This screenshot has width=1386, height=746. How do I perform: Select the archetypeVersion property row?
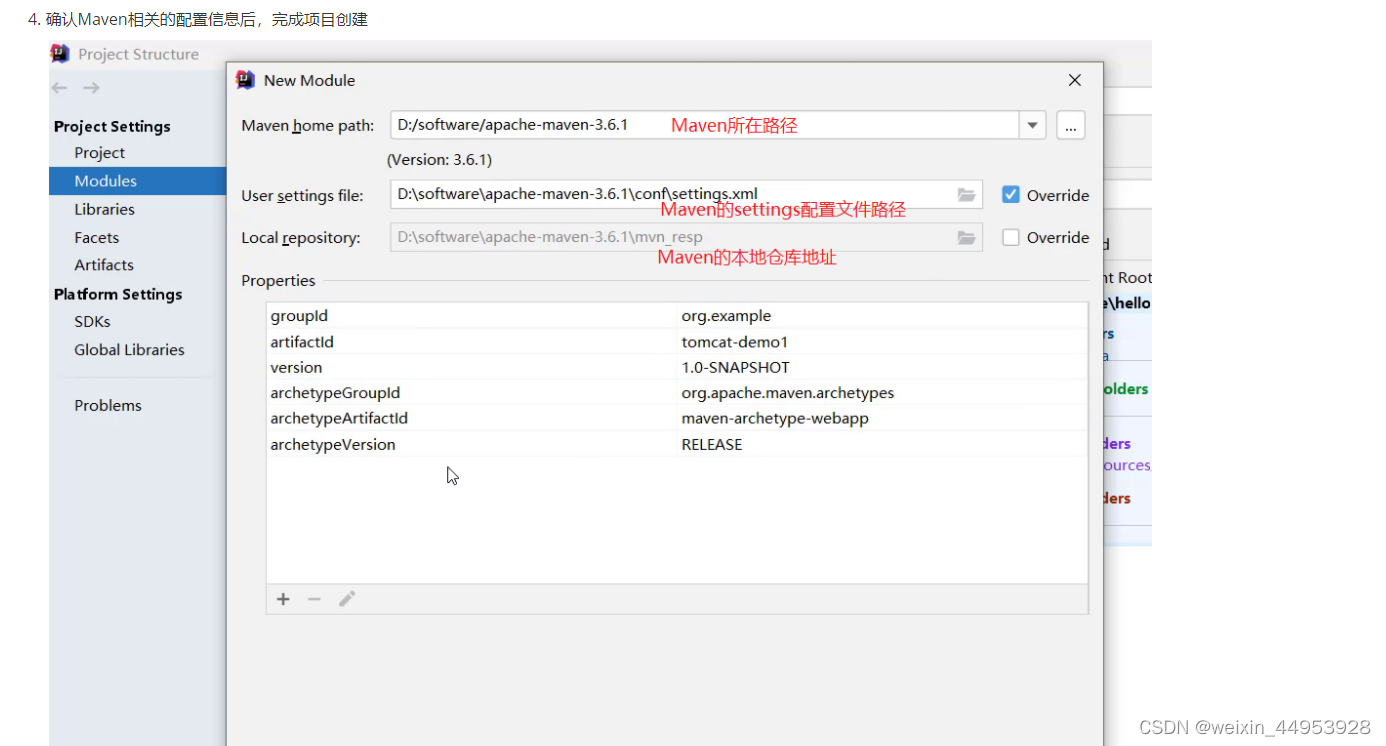point(677,445)
